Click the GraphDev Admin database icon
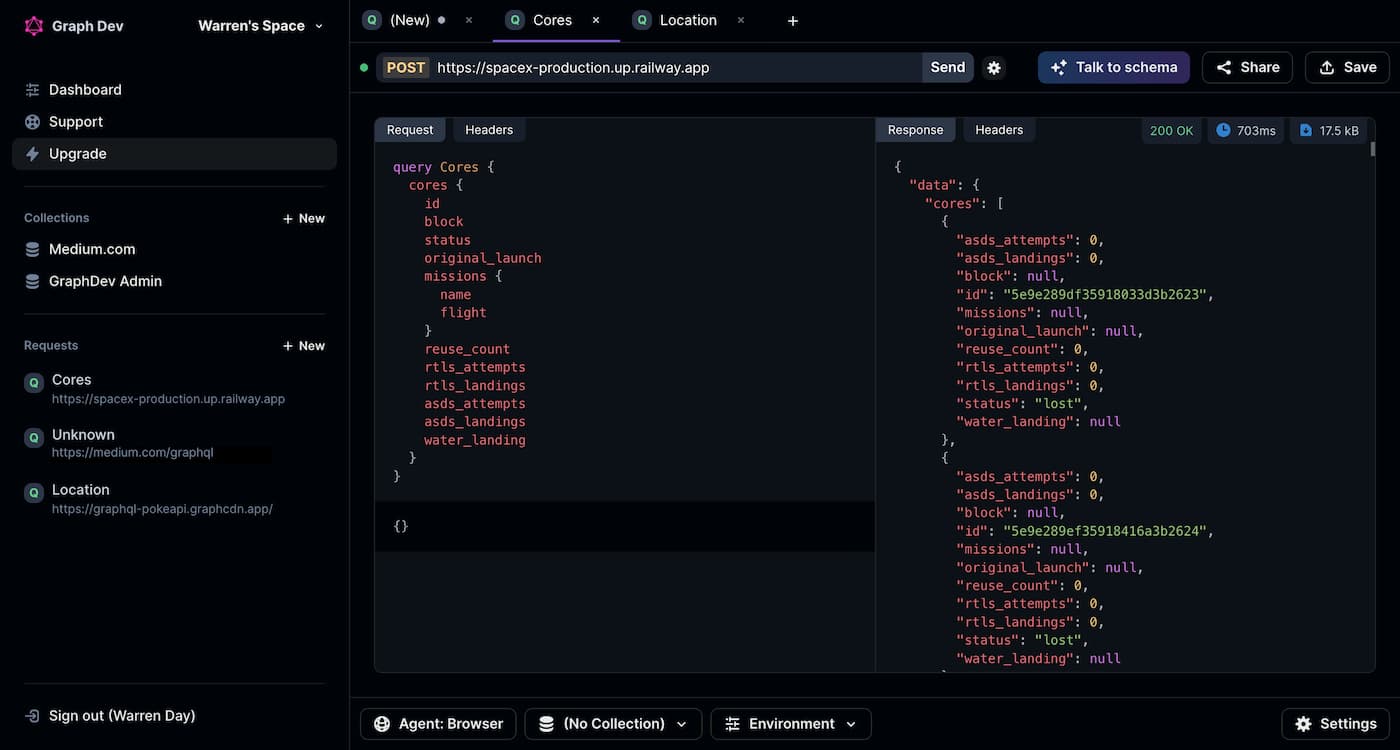This screenshot has height=750, width=1400. [32, 282]
